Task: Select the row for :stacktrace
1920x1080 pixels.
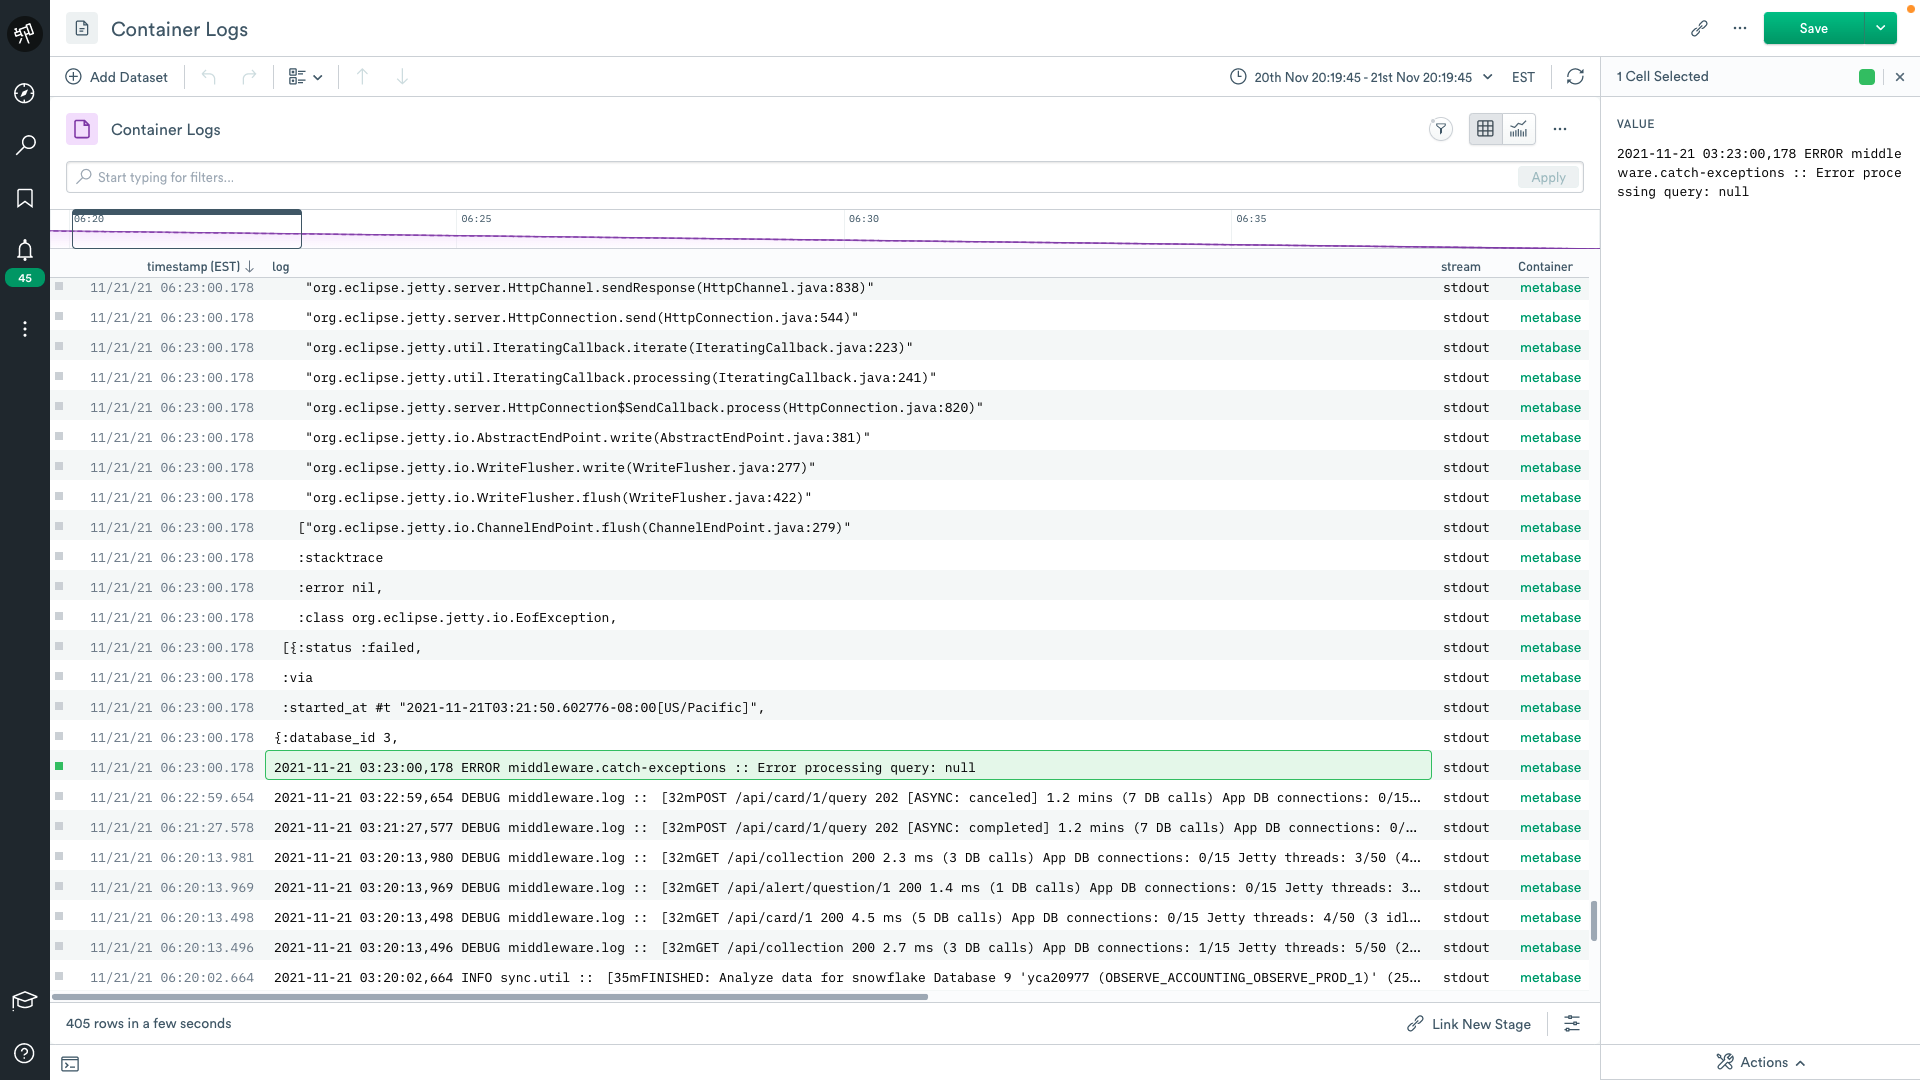Action: tap(59, 557)
